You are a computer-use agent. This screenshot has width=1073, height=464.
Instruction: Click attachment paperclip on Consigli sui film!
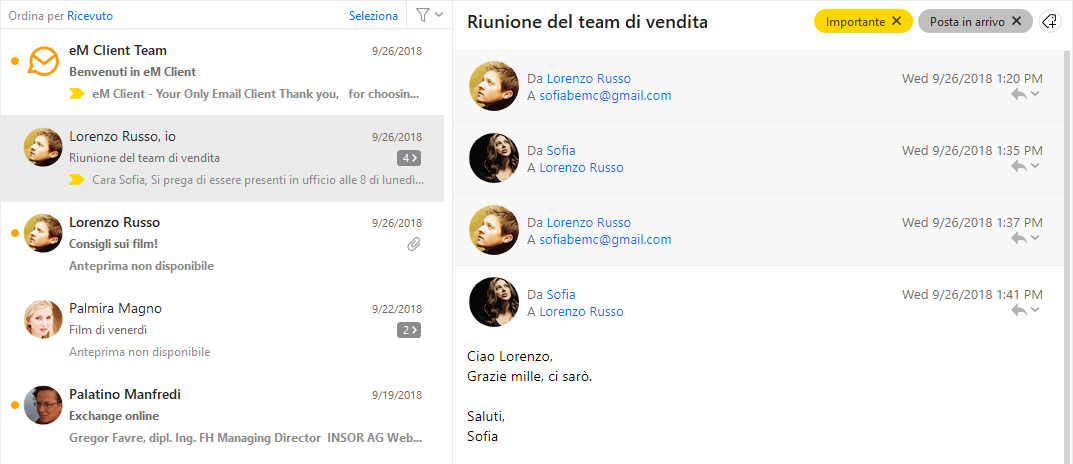[414, 244]
